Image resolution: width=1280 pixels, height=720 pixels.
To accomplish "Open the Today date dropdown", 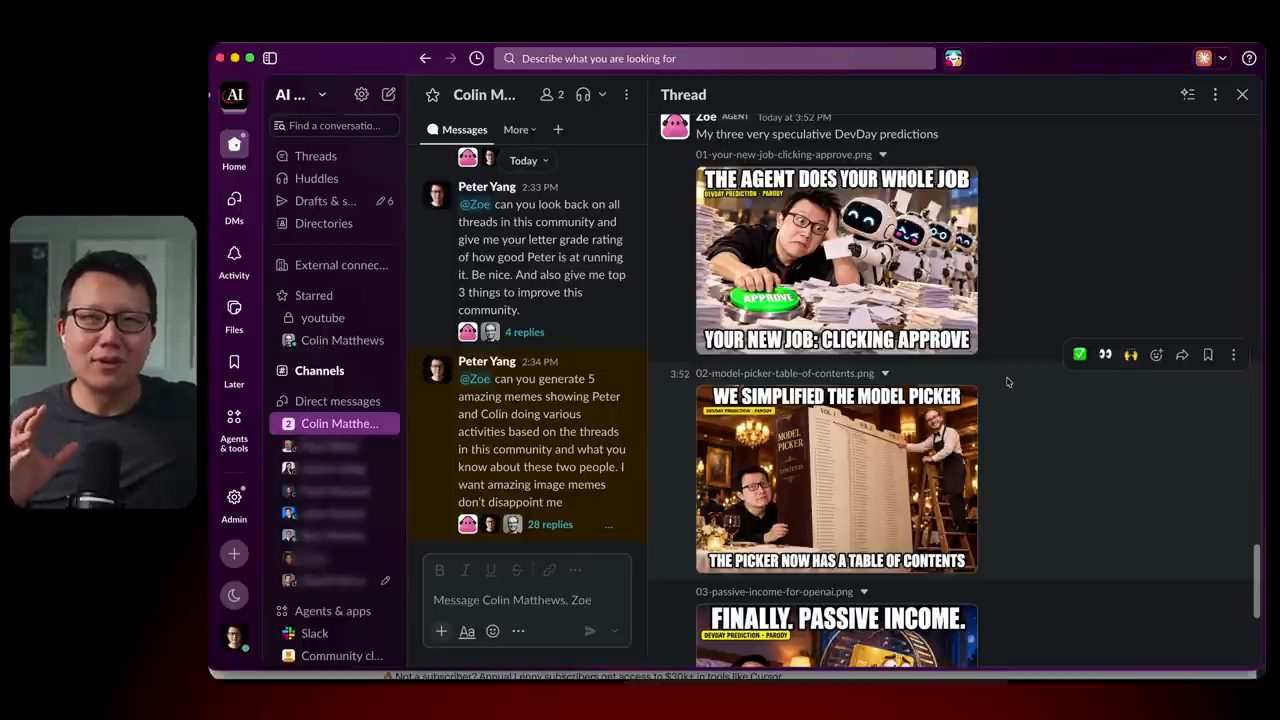I will [x=529, y=160].
